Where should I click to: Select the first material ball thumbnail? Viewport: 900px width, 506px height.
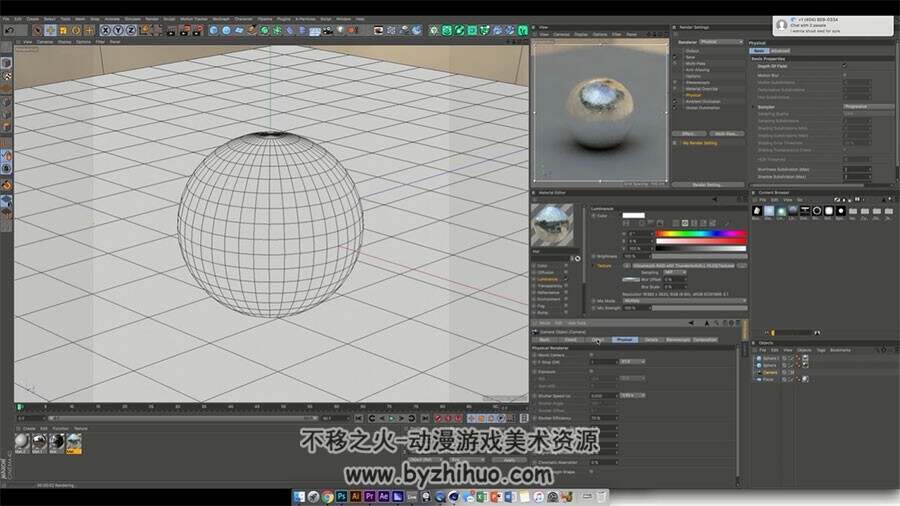click(22, 442)
